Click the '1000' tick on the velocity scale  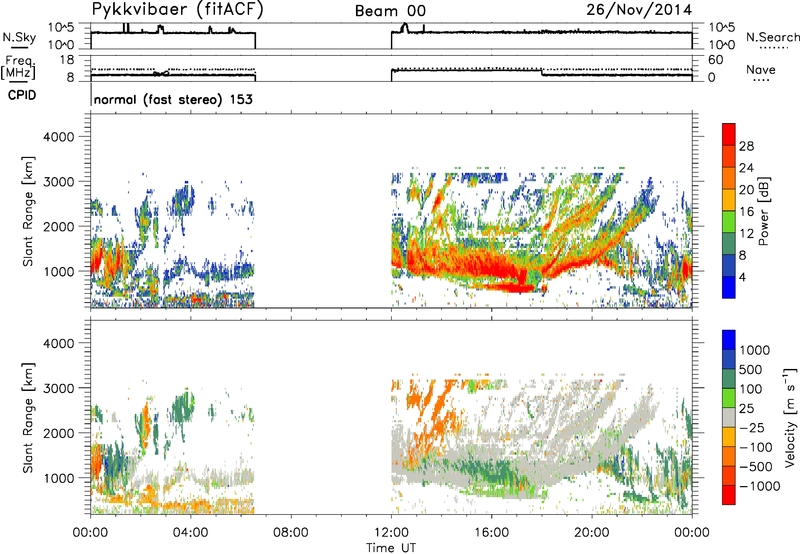click(x=754, y=350)
